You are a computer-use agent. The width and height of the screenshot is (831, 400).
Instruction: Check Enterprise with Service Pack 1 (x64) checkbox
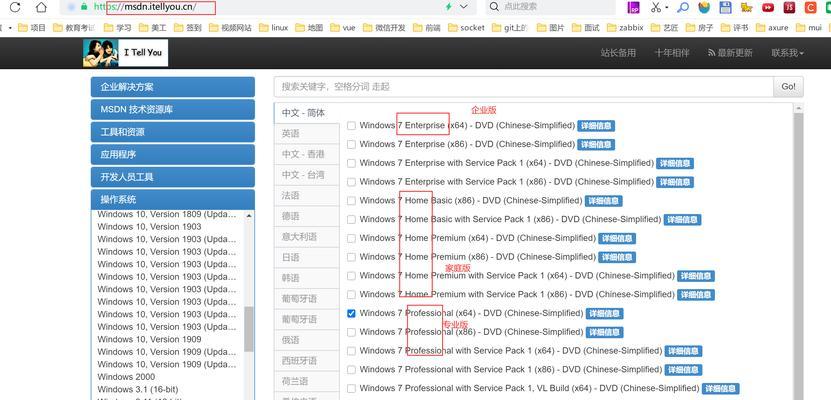click(x=351, y=163)
